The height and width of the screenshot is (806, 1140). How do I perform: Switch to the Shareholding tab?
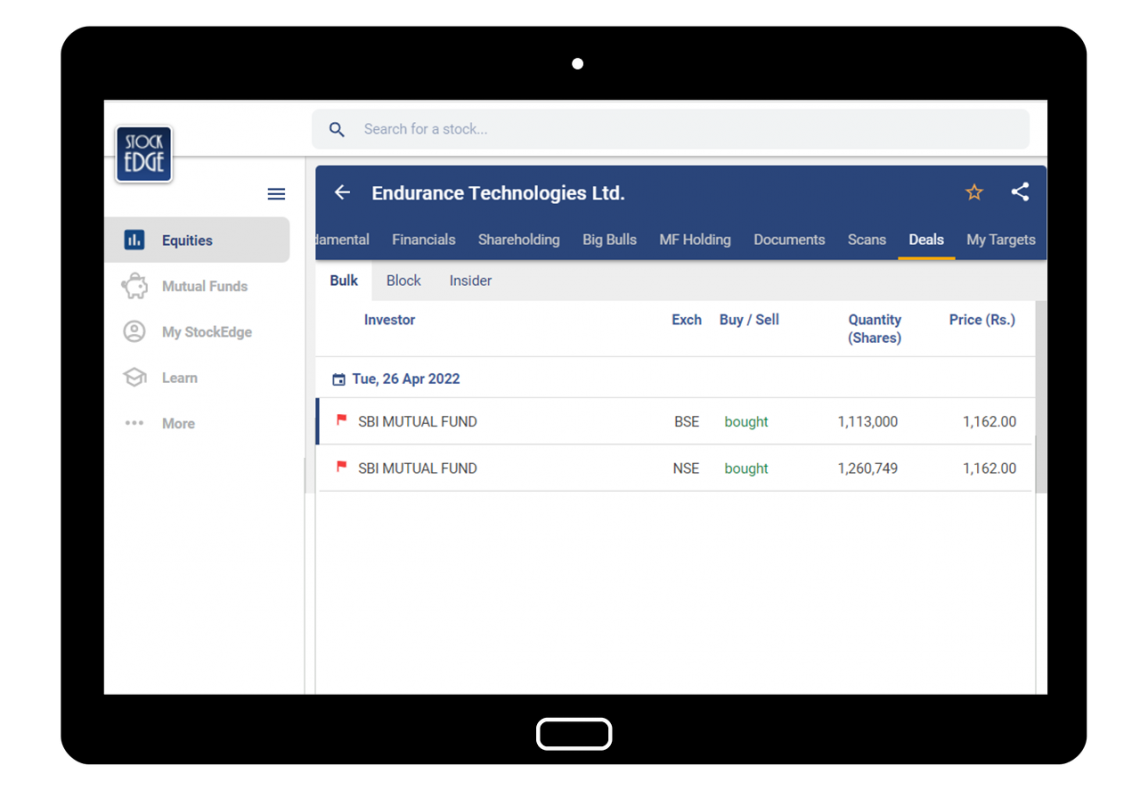tap(519, 240)
